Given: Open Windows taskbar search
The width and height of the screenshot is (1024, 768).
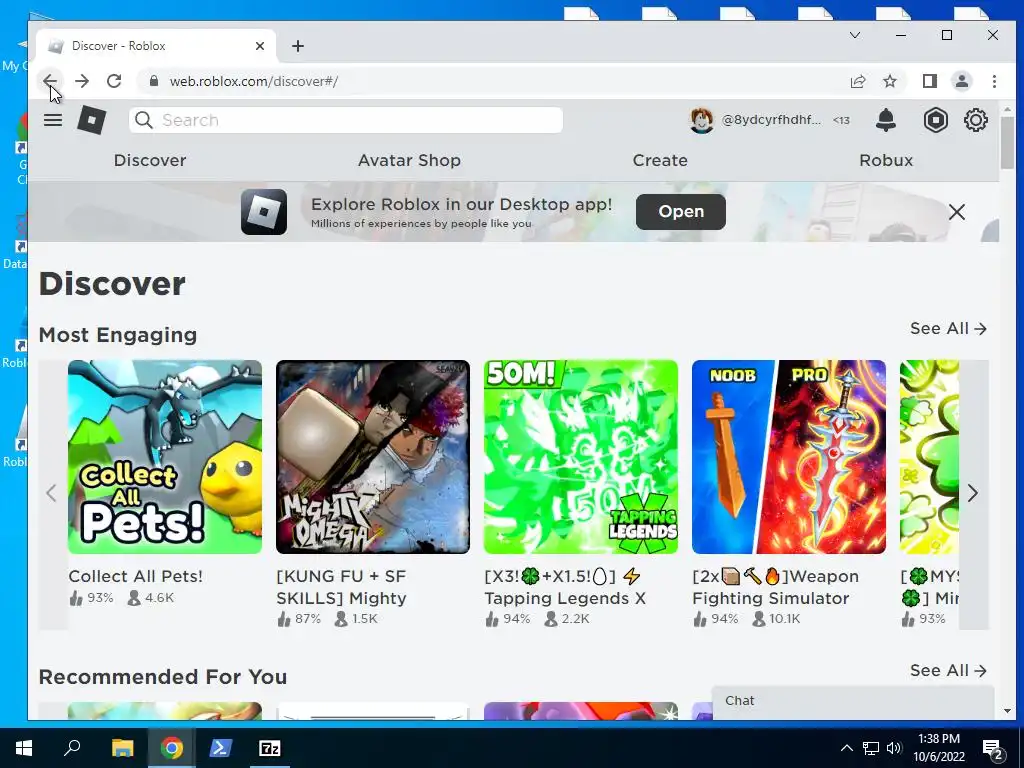Looking at the screenshot, I should coord(72,748).
